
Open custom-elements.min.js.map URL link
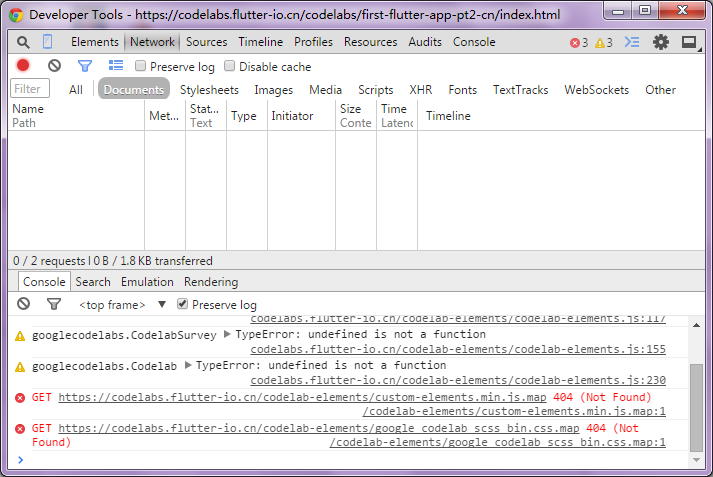pos(302,397)
